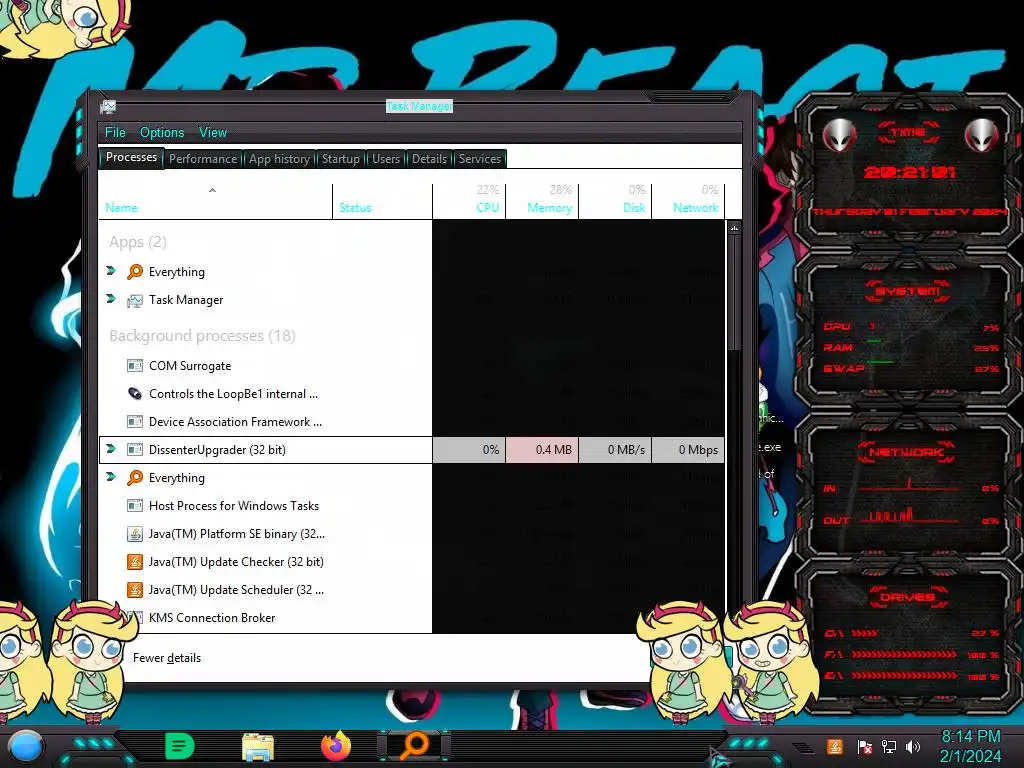Select the KMS Connection Broker process
Screen dimensions: 1024x768
tap(212, 618)
